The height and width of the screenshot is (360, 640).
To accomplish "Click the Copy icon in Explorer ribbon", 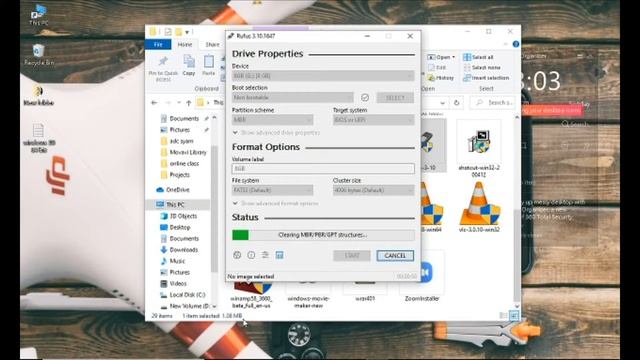I will (x=189, y=65).
